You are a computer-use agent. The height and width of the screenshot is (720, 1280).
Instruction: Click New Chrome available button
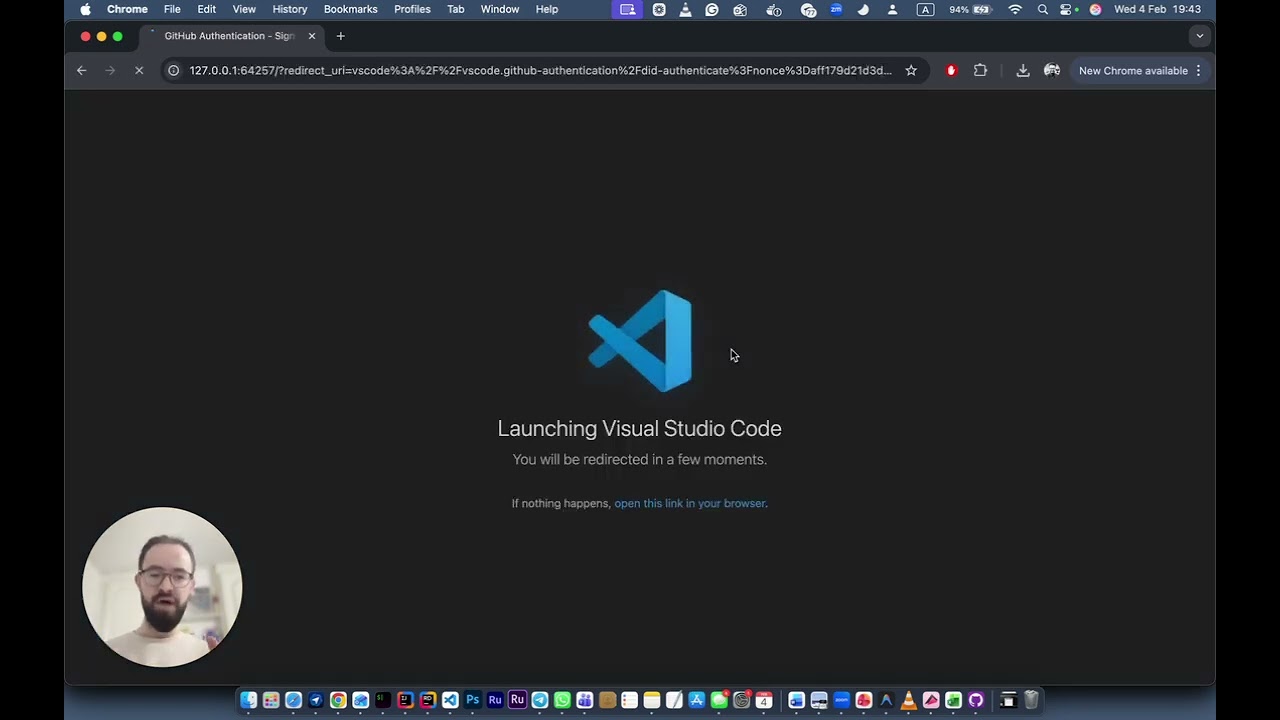(x=1140, y=71)
